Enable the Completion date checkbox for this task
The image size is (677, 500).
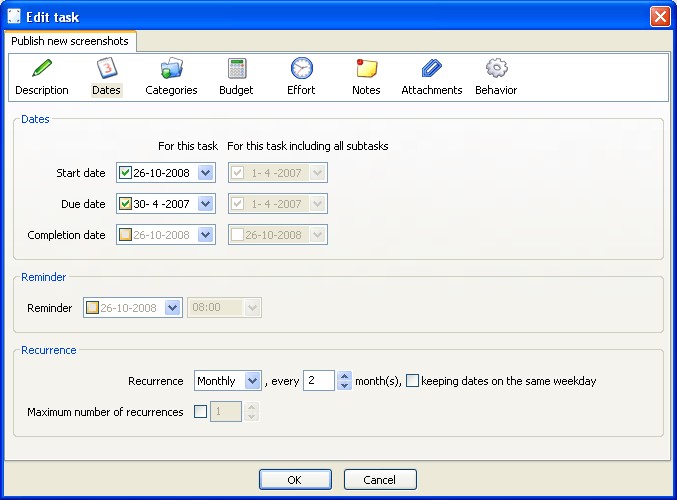[x=125, y=235]
